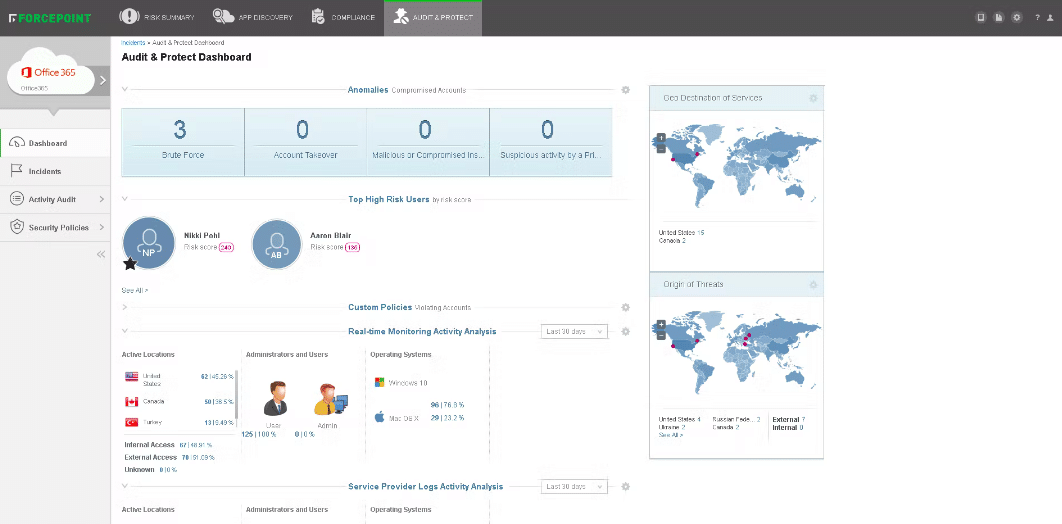Open the user account profile icon
The image size is (1062, 524).
point(1050,18)
